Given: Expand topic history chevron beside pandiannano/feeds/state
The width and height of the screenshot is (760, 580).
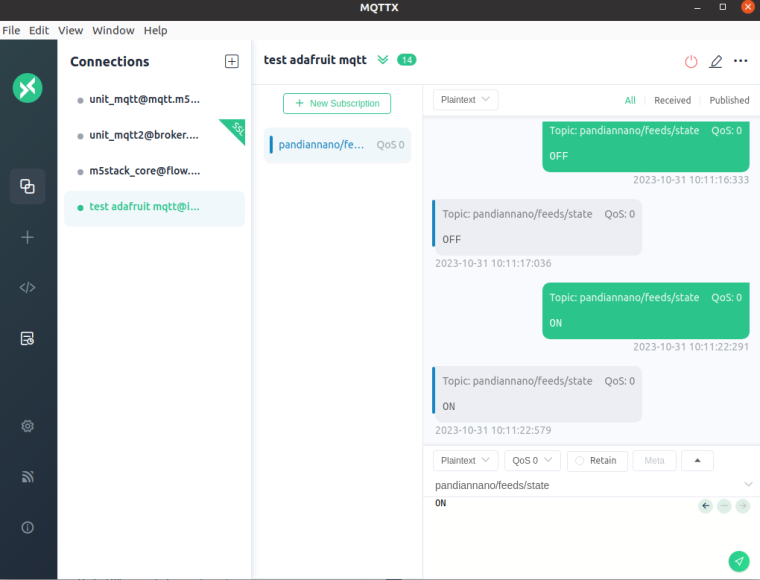Looking at the screenshot, I should (x=748, y=485).
